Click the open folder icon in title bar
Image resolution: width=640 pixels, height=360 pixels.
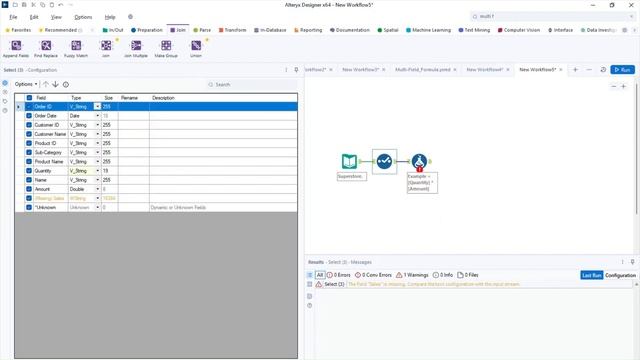click(x=15, y=5)
